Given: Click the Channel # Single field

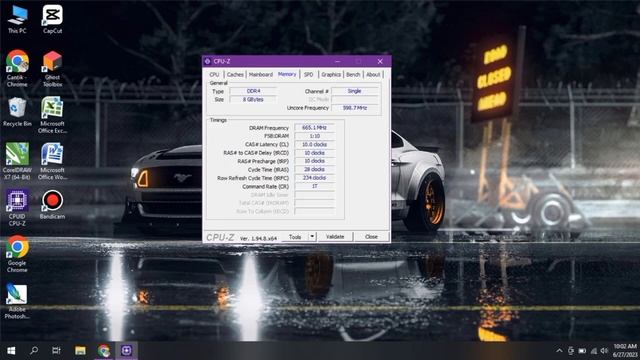Looking at the screenshot, I should [x=354, y=91].
